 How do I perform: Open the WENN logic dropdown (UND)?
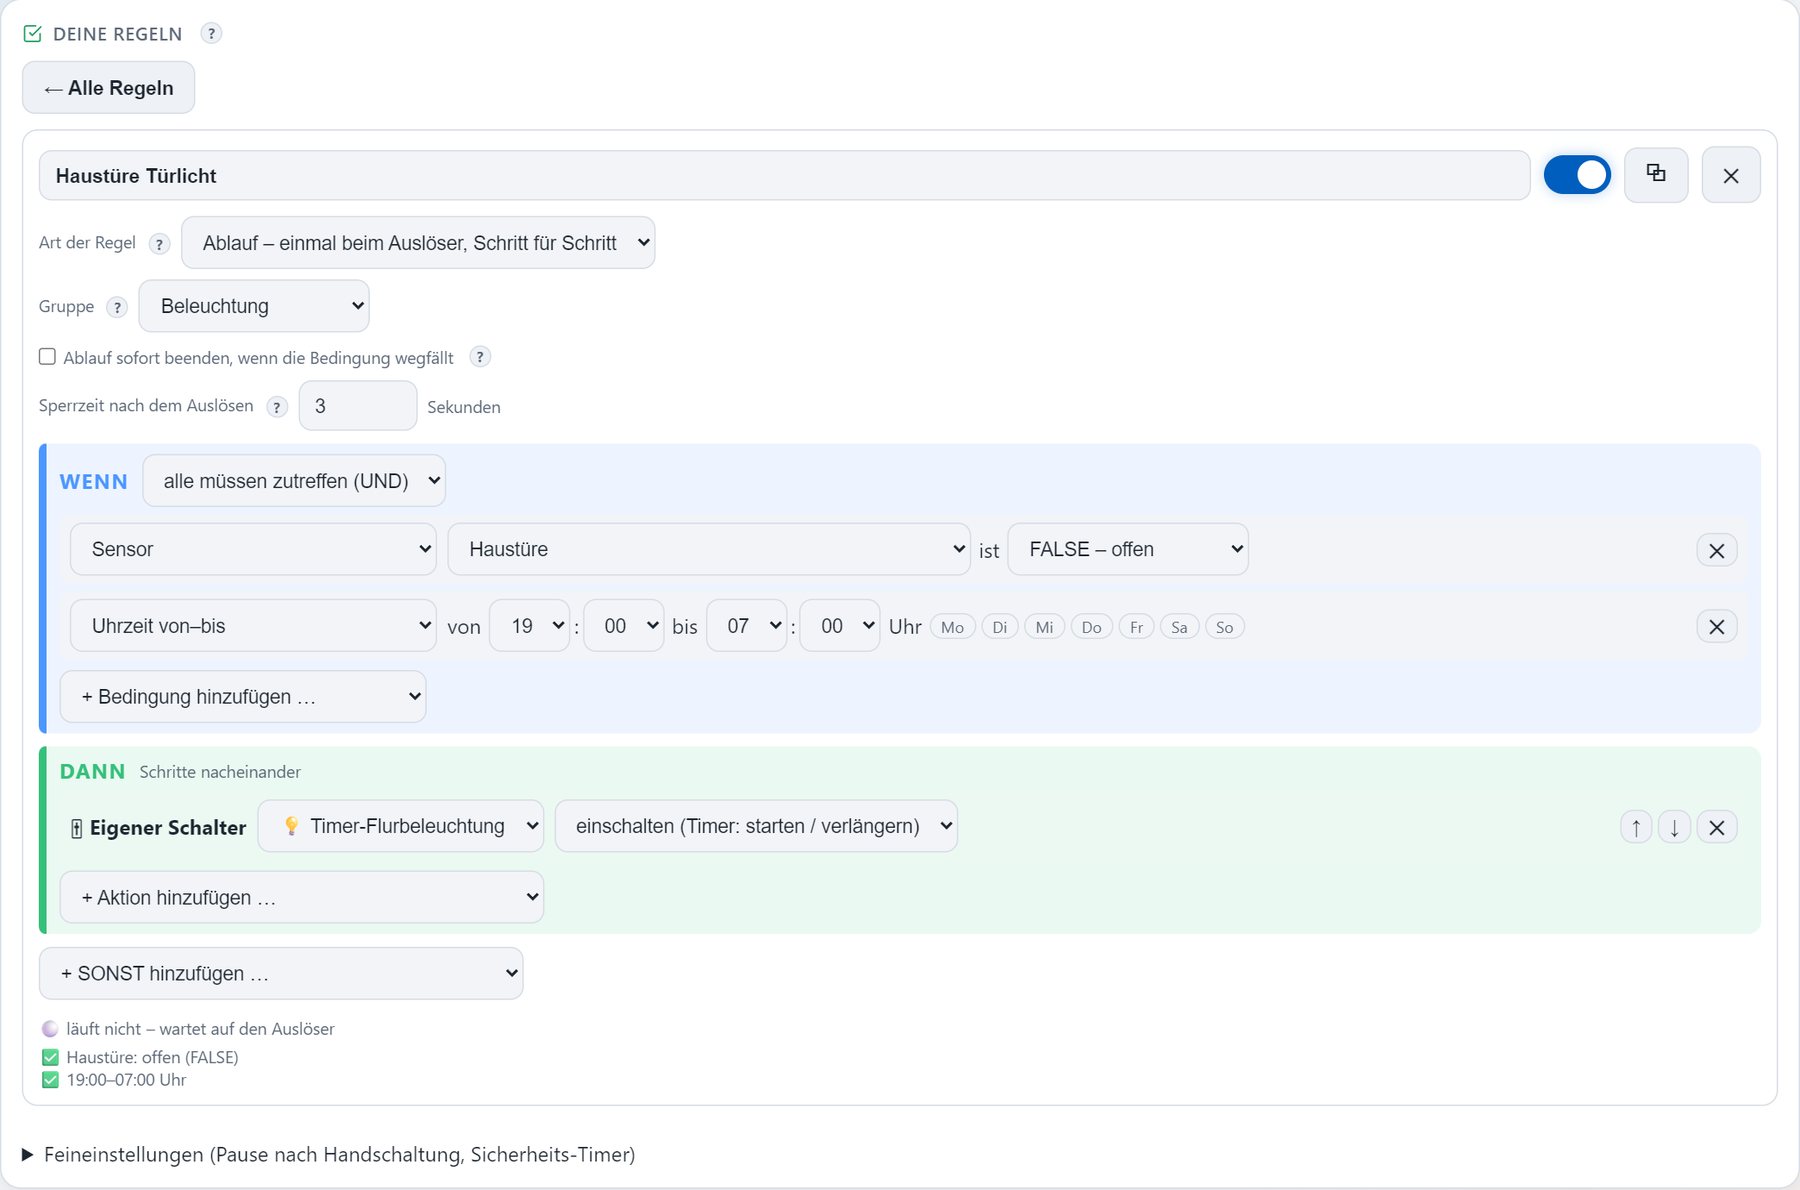[x=294, y=481]
